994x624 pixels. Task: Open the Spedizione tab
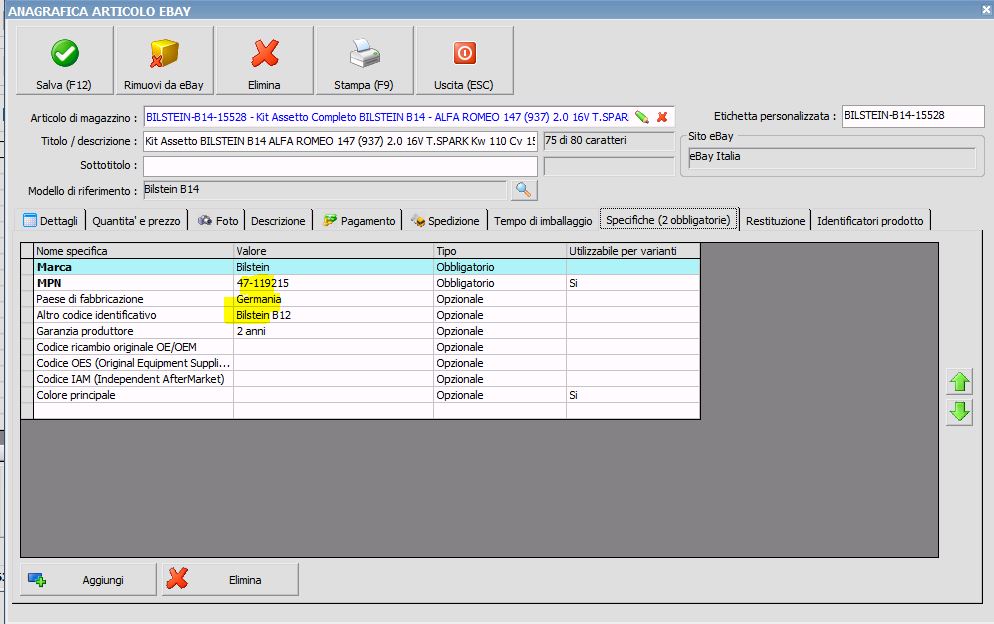point(445,221)
